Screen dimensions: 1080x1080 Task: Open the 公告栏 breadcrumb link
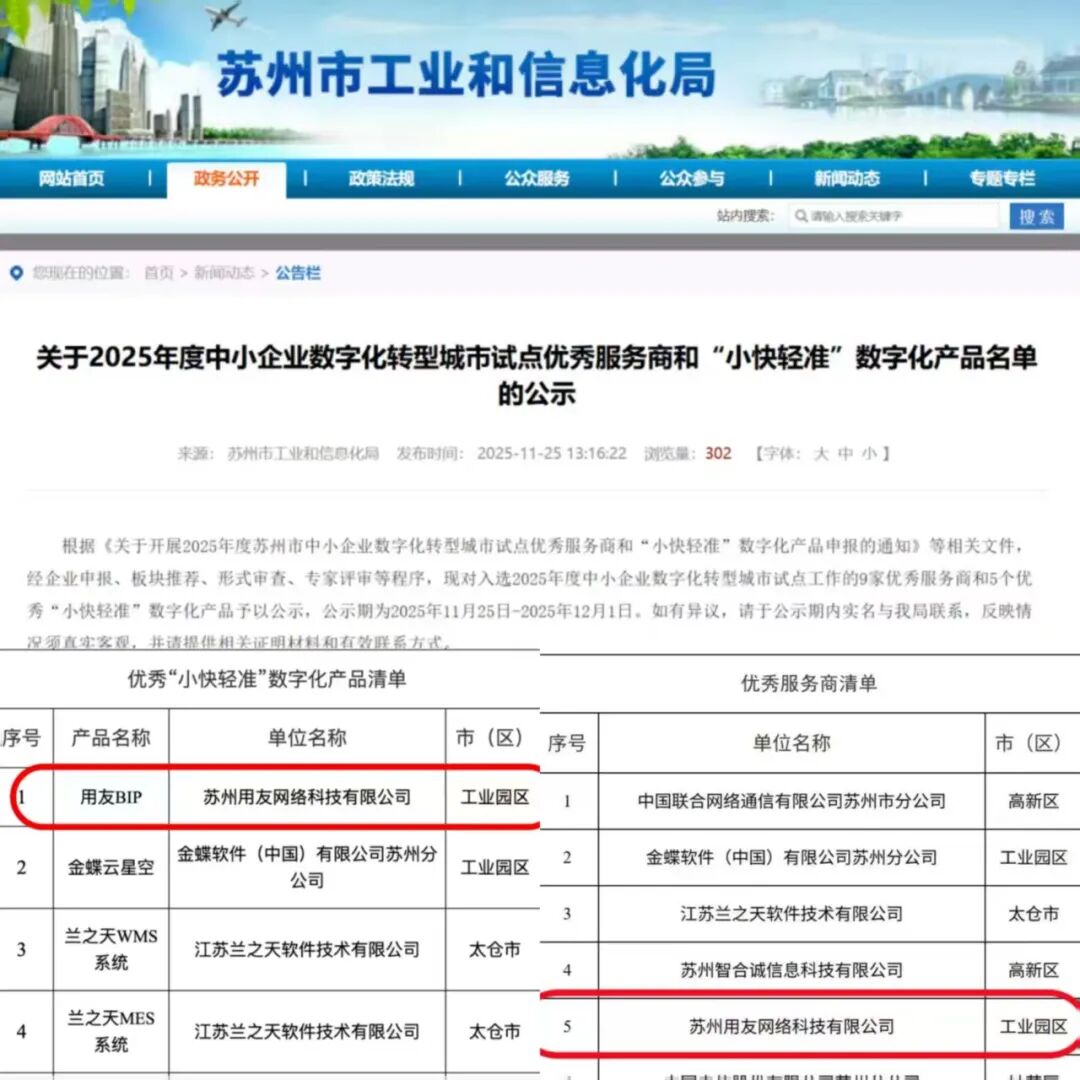(298, 273)
